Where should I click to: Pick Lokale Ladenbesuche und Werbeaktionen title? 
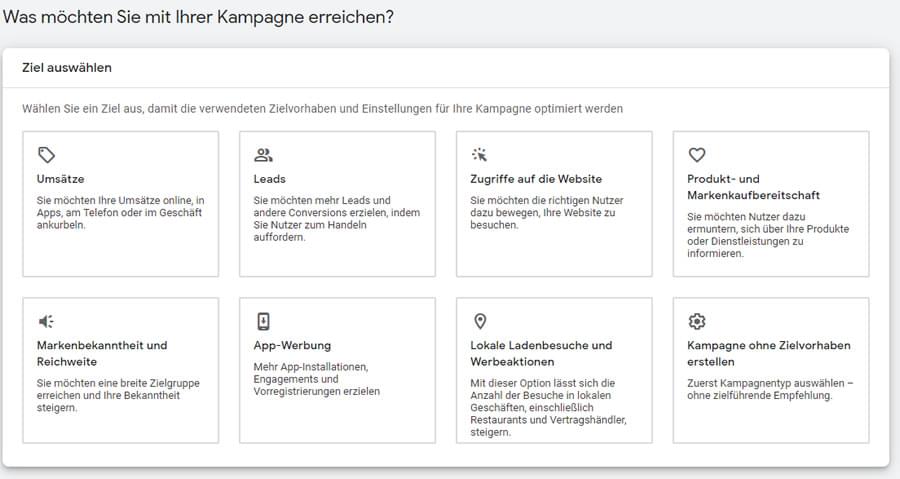541,353
